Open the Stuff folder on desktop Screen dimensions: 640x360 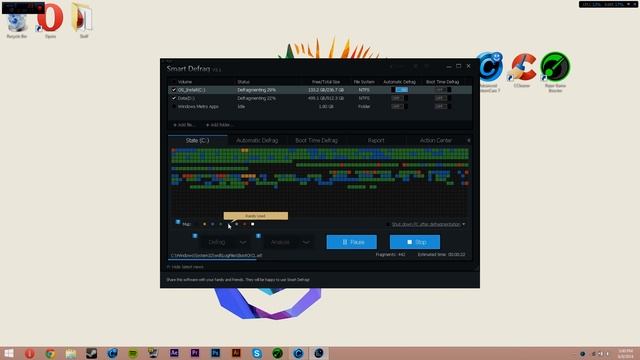point(83,21)
